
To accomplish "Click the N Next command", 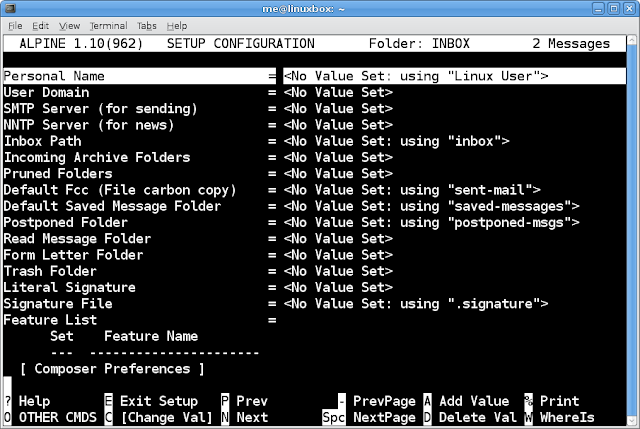I will (x=244, y=418).
